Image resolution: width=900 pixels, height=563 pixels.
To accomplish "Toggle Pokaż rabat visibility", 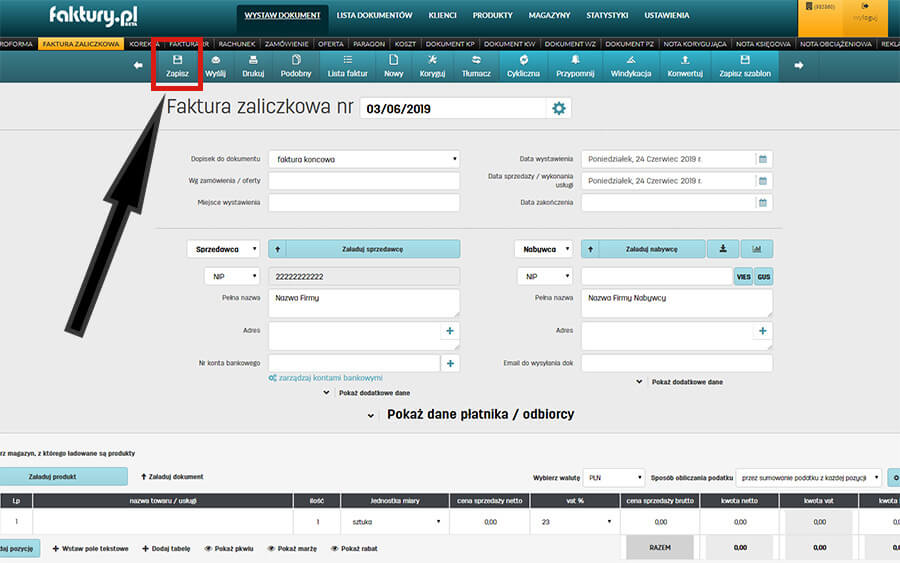I will coord(359,549).
